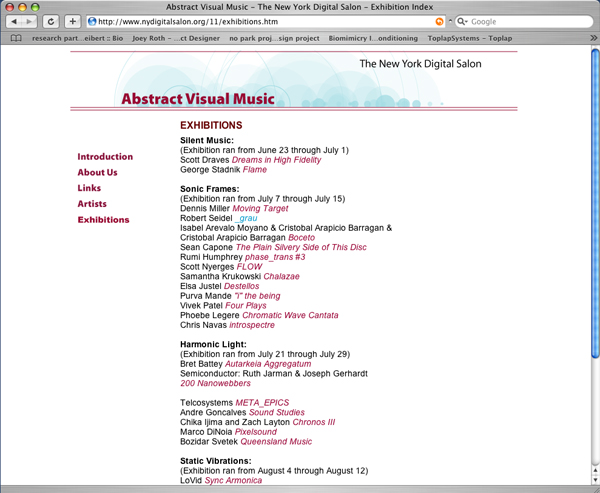Image resolution: width=600 pixels, height=493 pixels.
Task: Click the scrollbar down arrow
Action: click(x=595, y=480)
